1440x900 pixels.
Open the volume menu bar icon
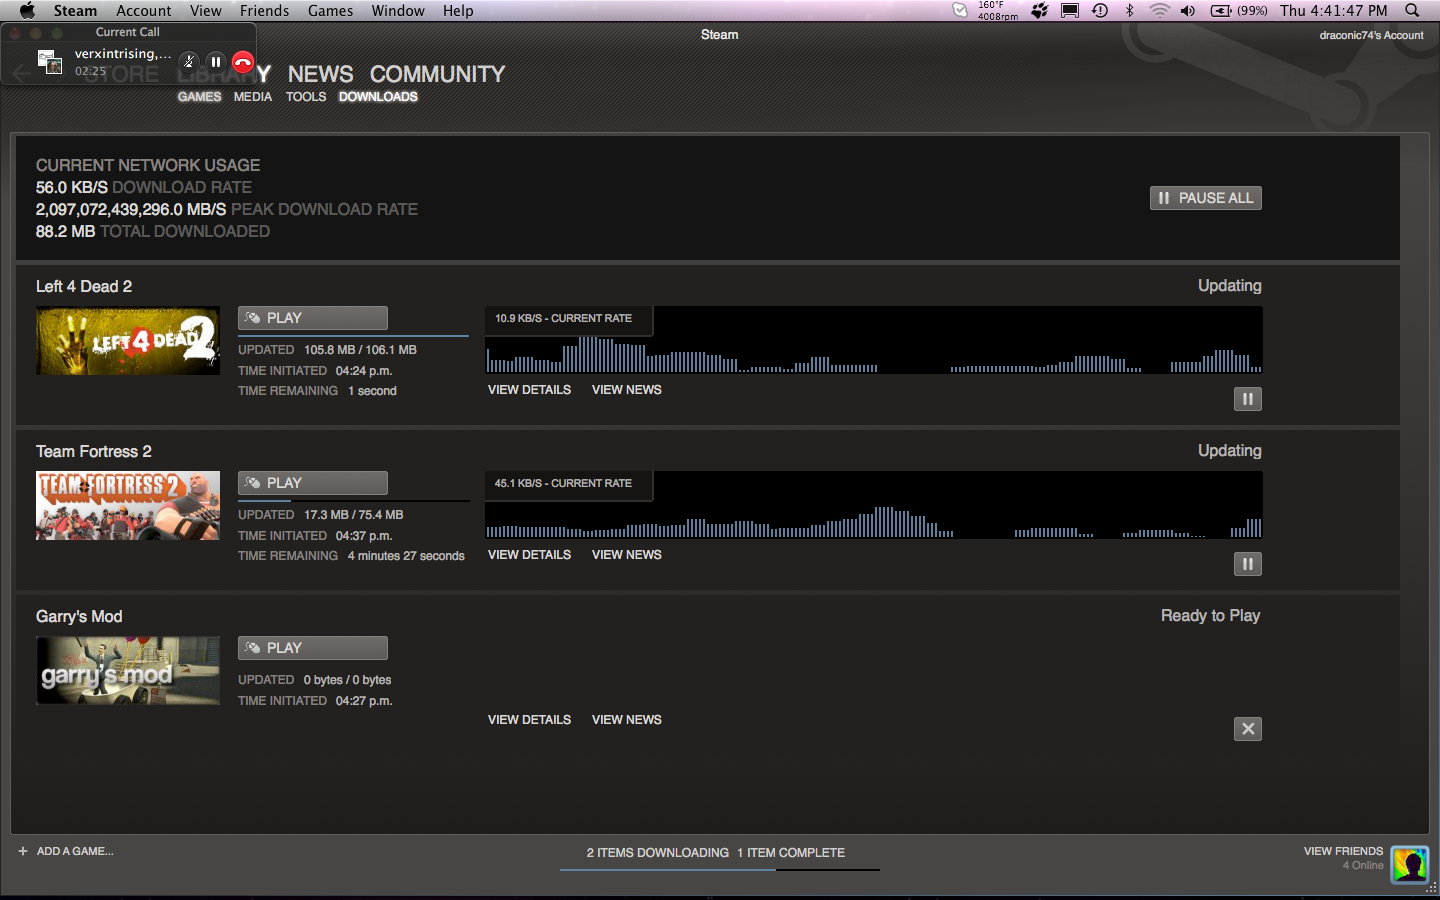click(1188, 11)
